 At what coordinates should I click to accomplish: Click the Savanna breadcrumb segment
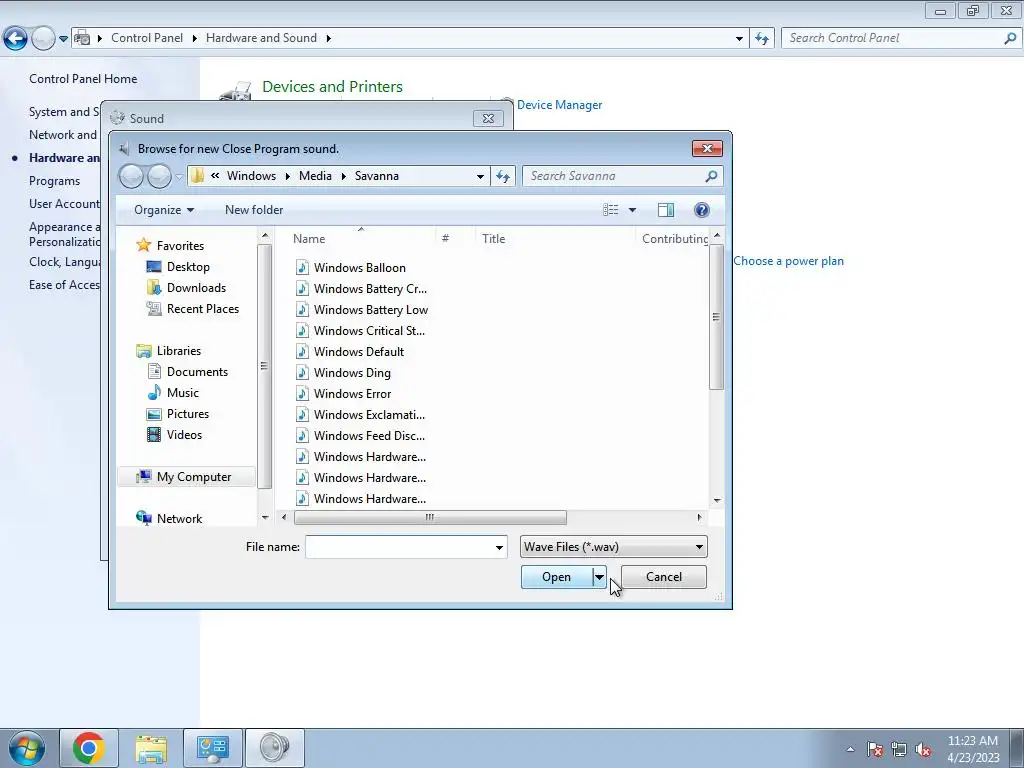[x=377, y=176]
